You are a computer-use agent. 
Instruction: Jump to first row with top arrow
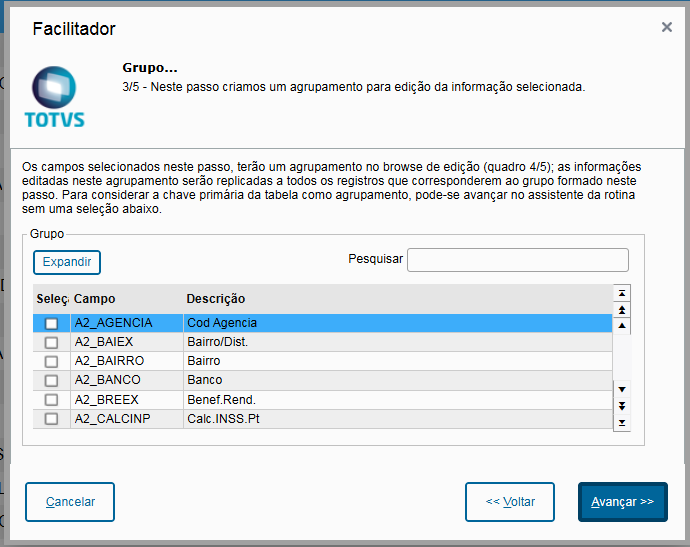coord(622,293)
